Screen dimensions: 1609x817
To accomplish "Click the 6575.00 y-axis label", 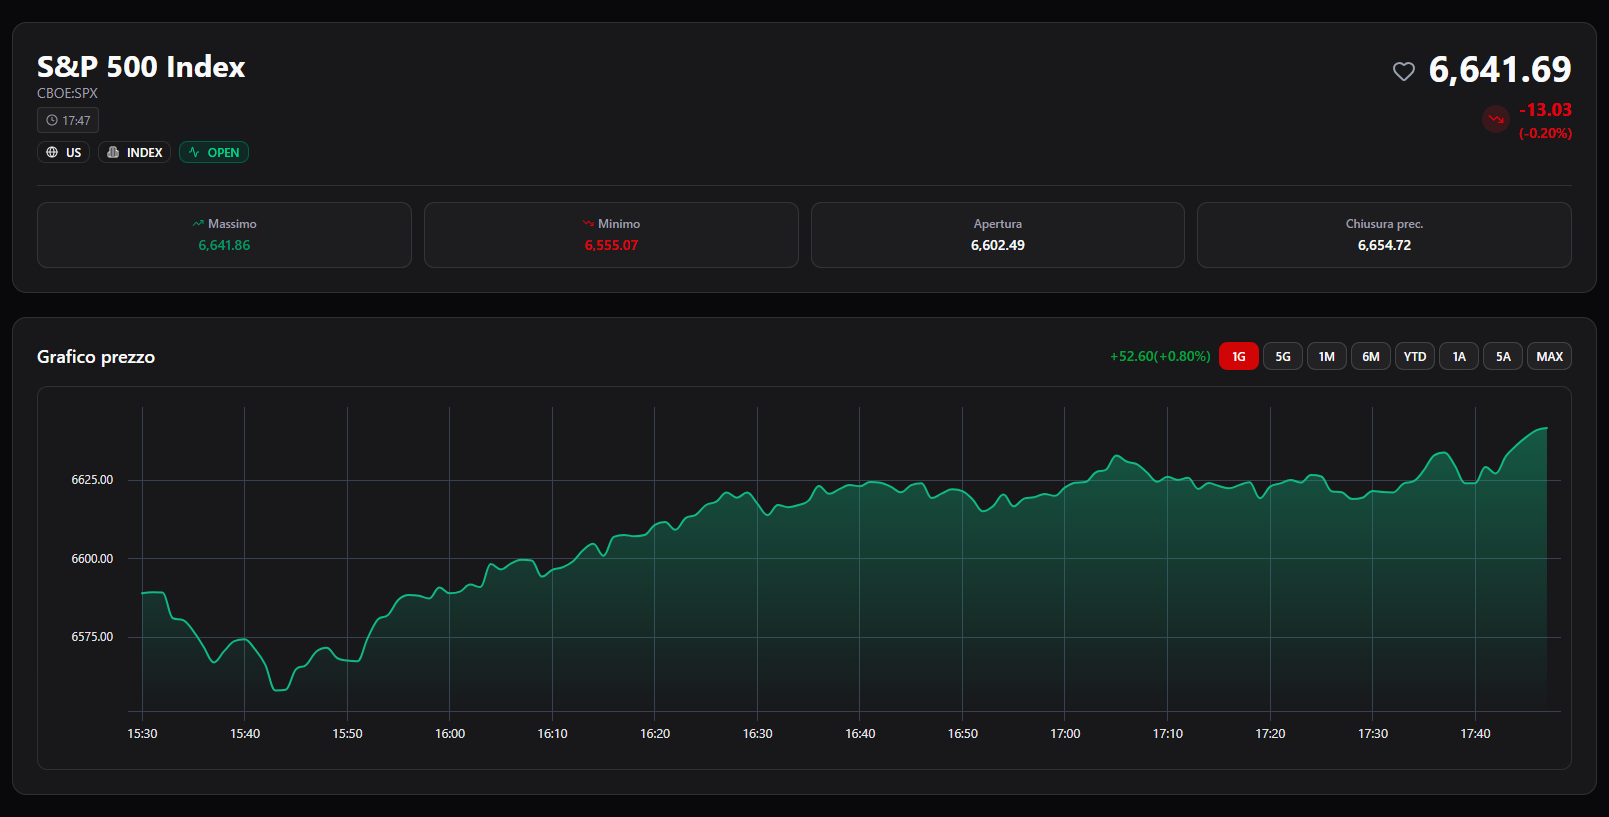I will pos(92,637).
